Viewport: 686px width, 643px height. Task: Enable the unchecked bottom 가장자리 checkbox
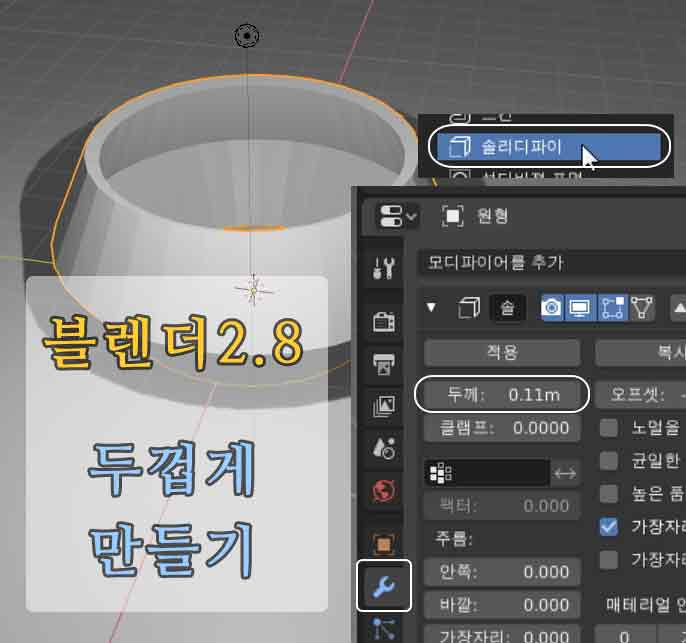(609, 560)
